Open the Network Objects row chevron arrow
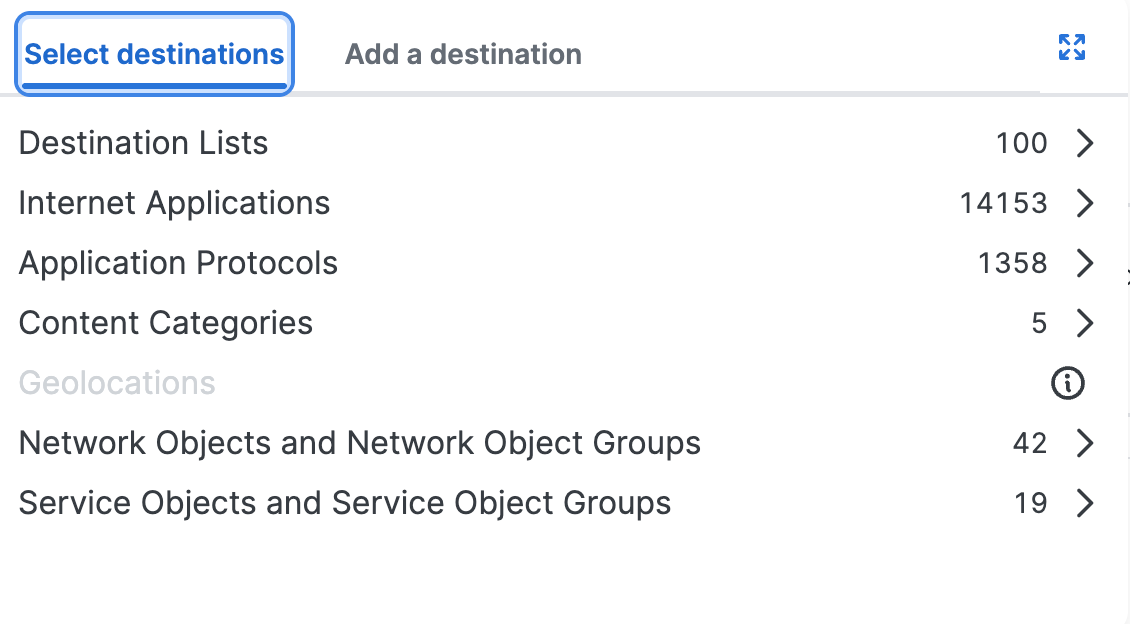The height and width of the screenshot is (624, 1130). coord(1085,443)
